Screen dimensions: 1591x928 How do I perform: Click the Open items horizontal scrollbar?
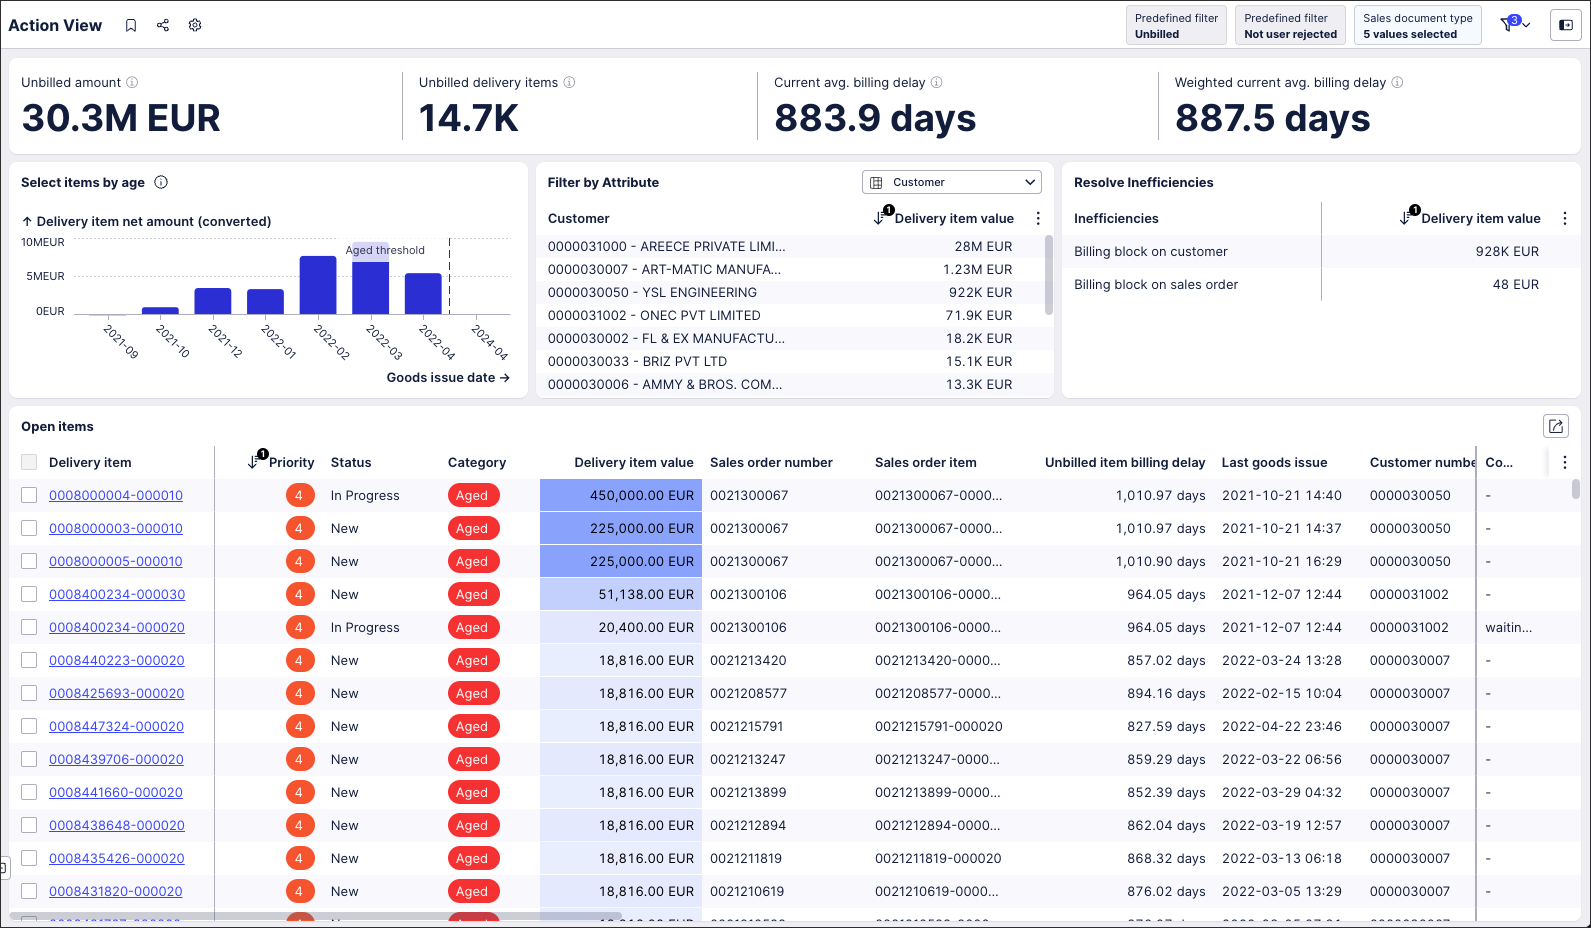[315, 915]
